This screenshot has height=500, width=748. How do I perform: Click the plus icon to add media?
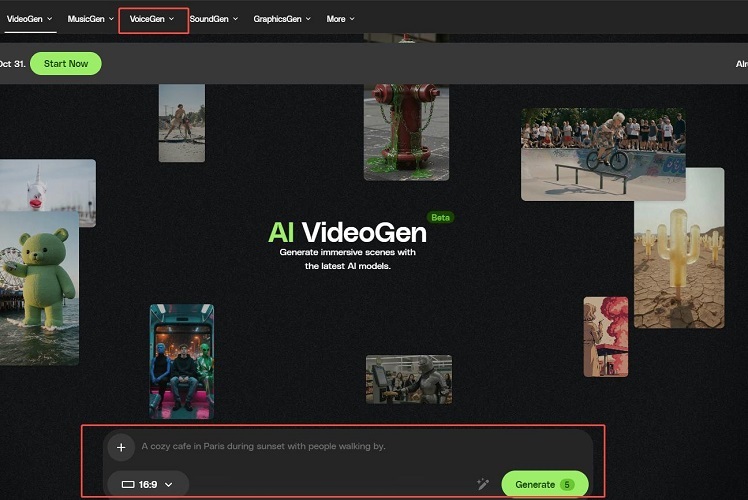pyautogui.click(x=120, y=447)
